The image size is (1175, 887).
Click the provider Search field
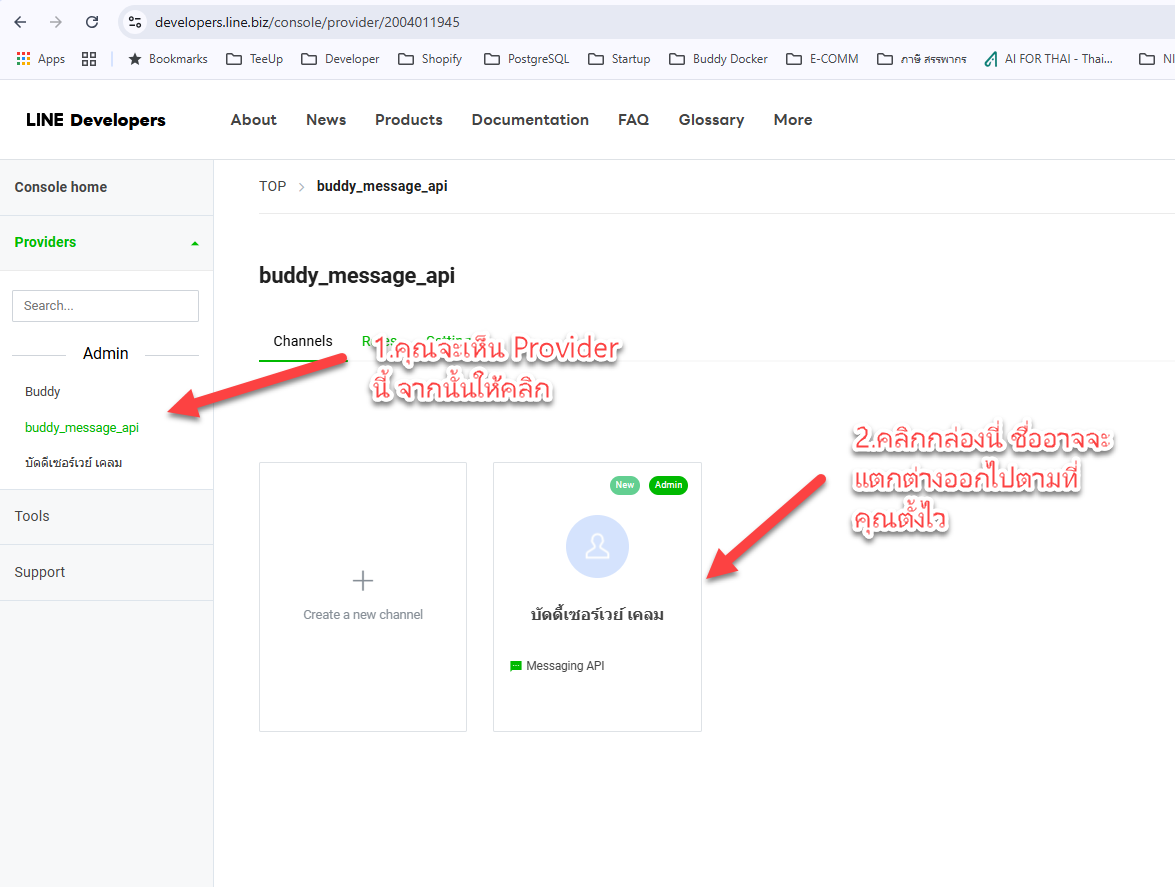tap(106, 306)
